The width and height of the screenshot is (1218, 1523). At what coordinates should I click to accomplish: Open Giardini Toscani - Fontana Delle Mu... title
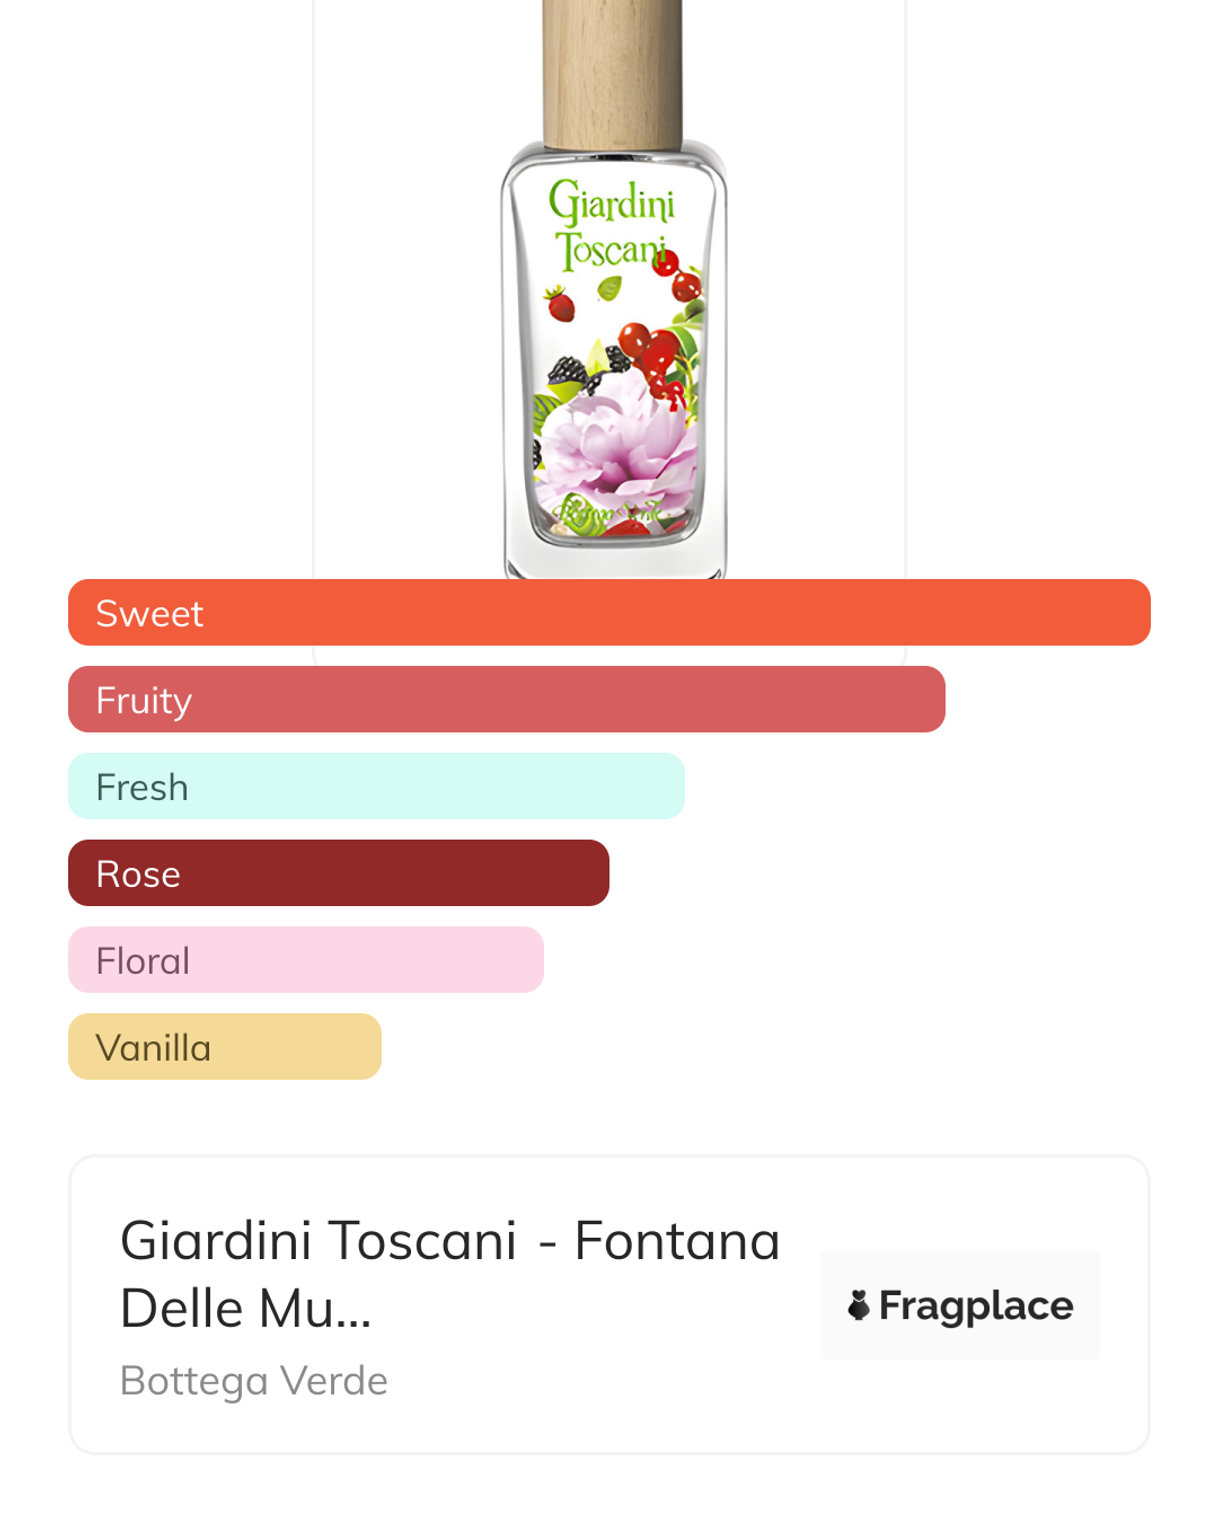coord(449,1273)
